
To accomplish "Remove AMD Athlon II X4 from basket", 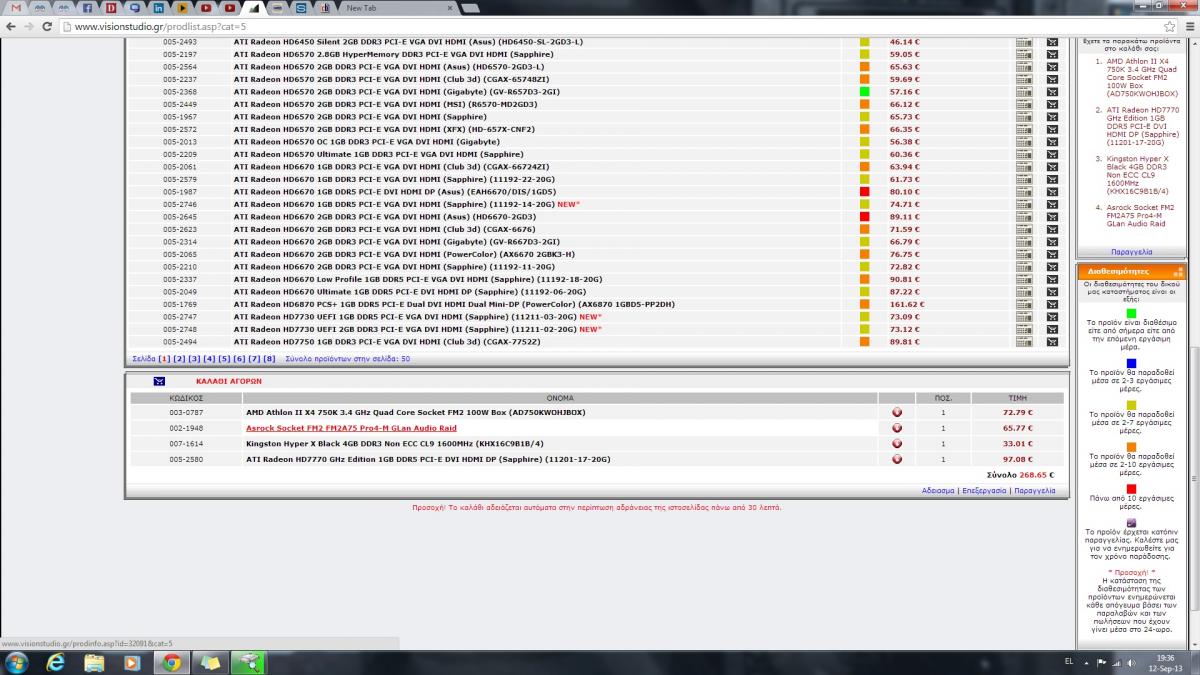I will click(x=897, y=412).
